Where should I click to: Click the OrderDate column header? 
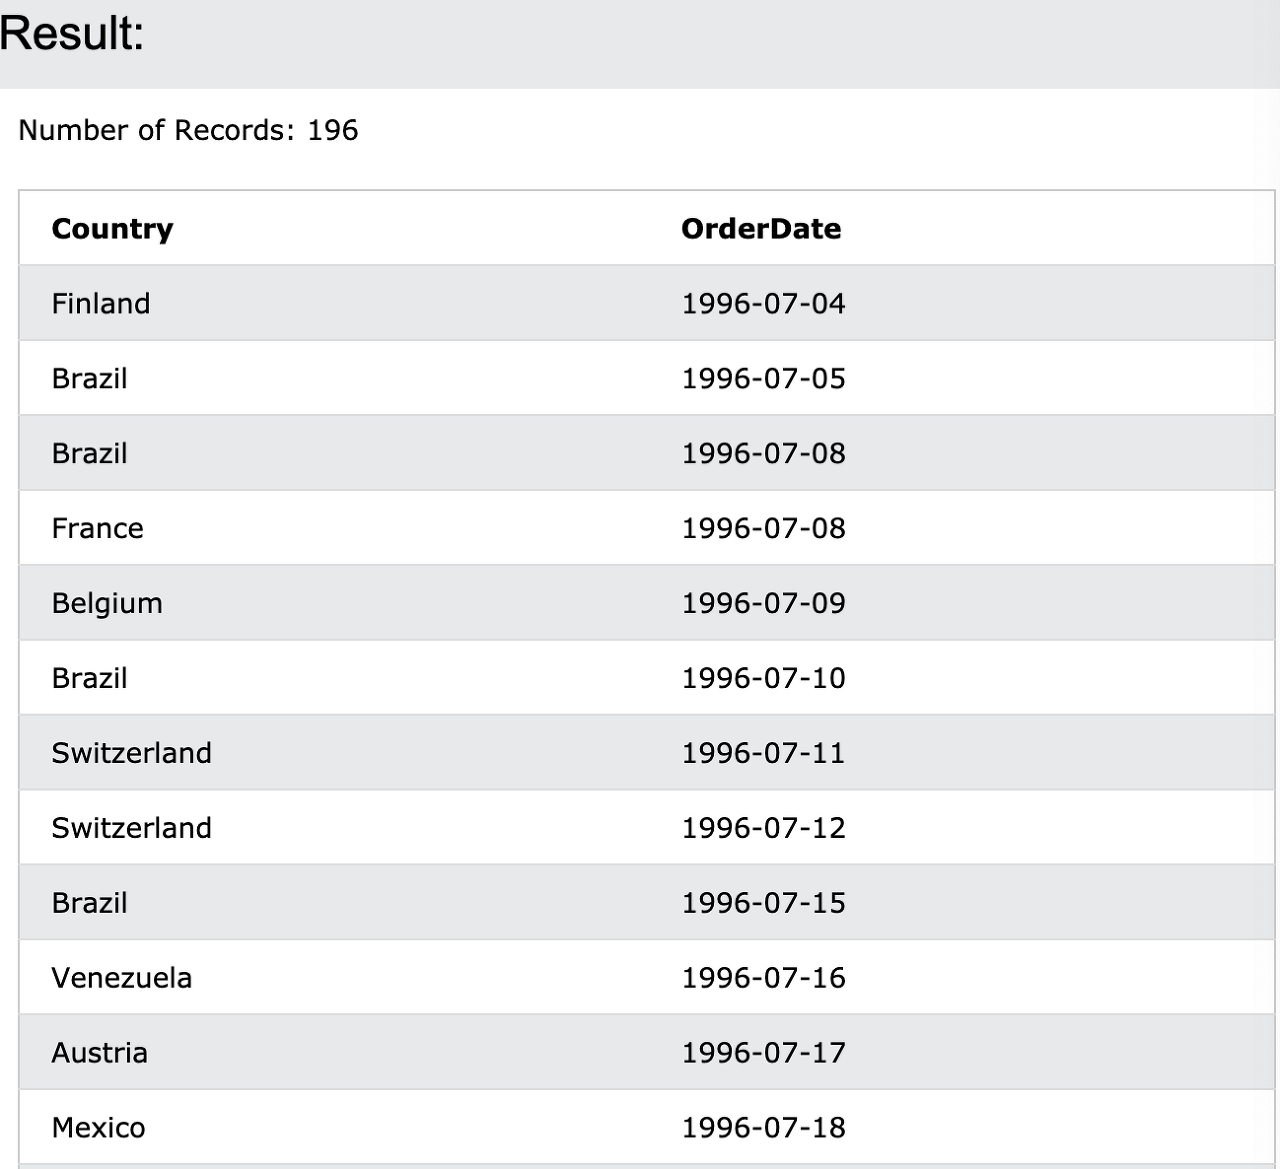pyautogui.click(x=761, y=228)
